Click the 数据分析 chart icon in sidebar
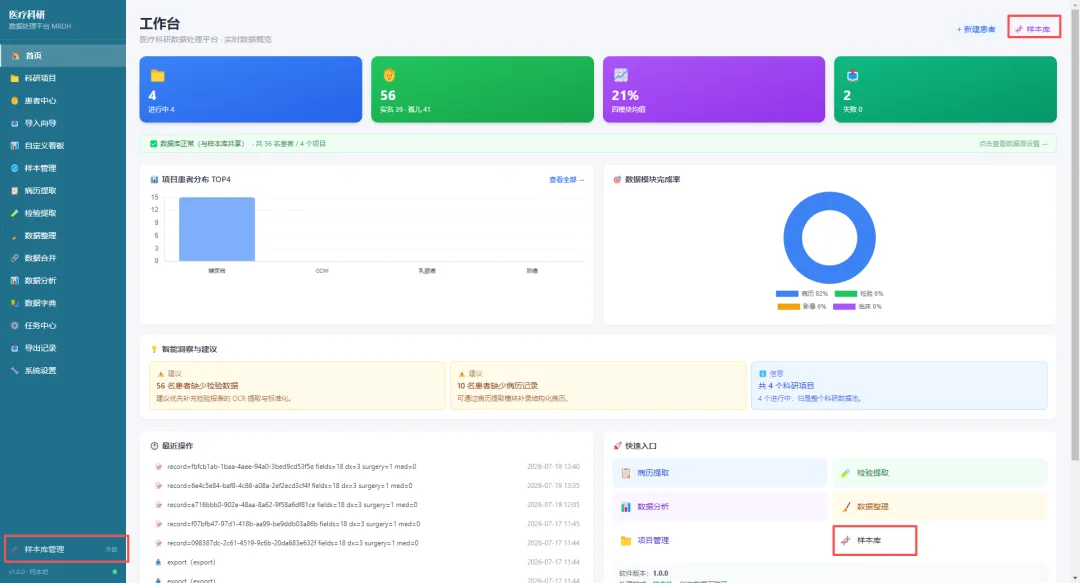The image size is (1080, 583). click(14, 281)
